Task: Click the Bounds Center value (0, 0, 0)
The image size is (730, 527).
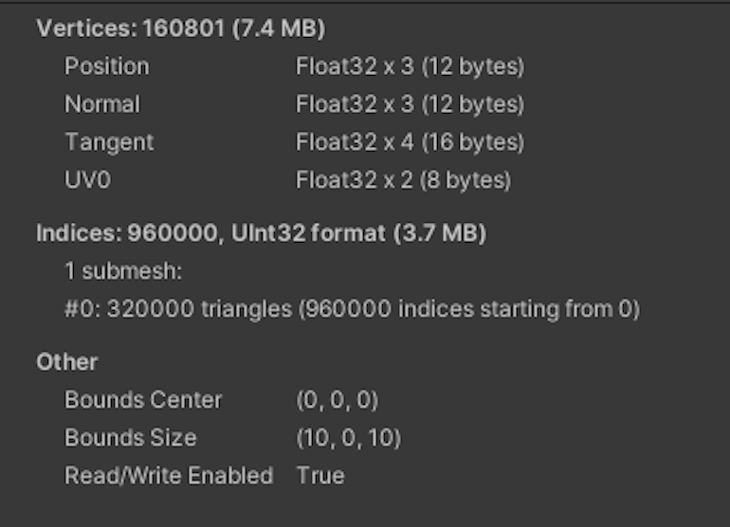Action: [x=337, y=400]
